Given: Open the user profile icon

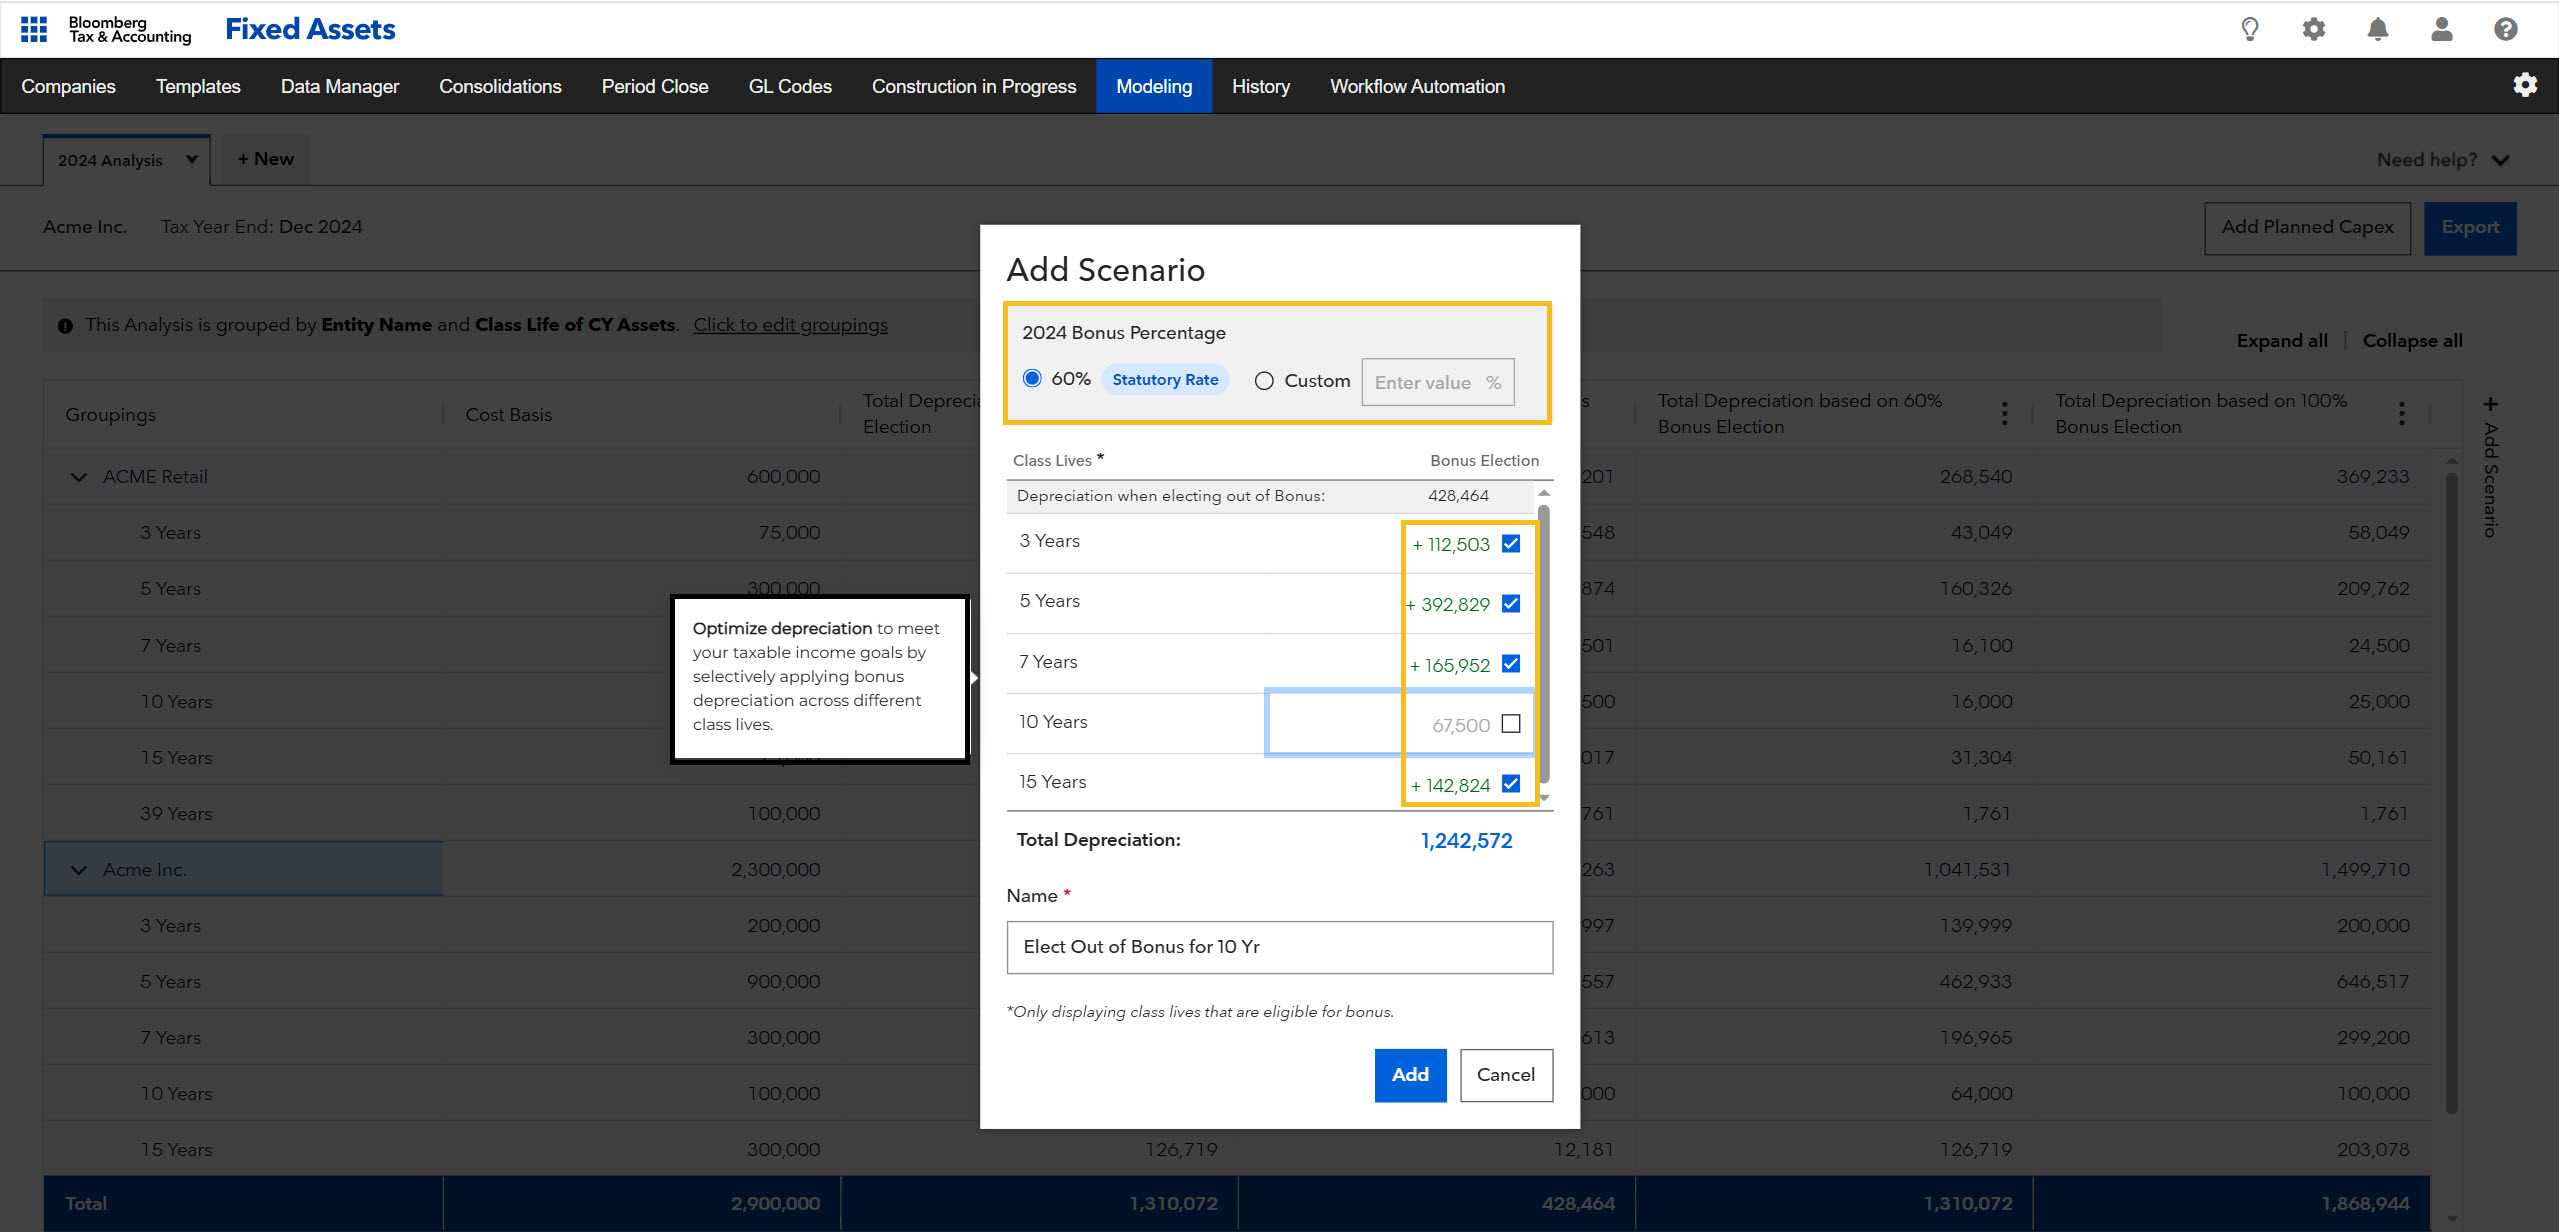Looking at the screenshot, I should click(x=2441, y=29).
